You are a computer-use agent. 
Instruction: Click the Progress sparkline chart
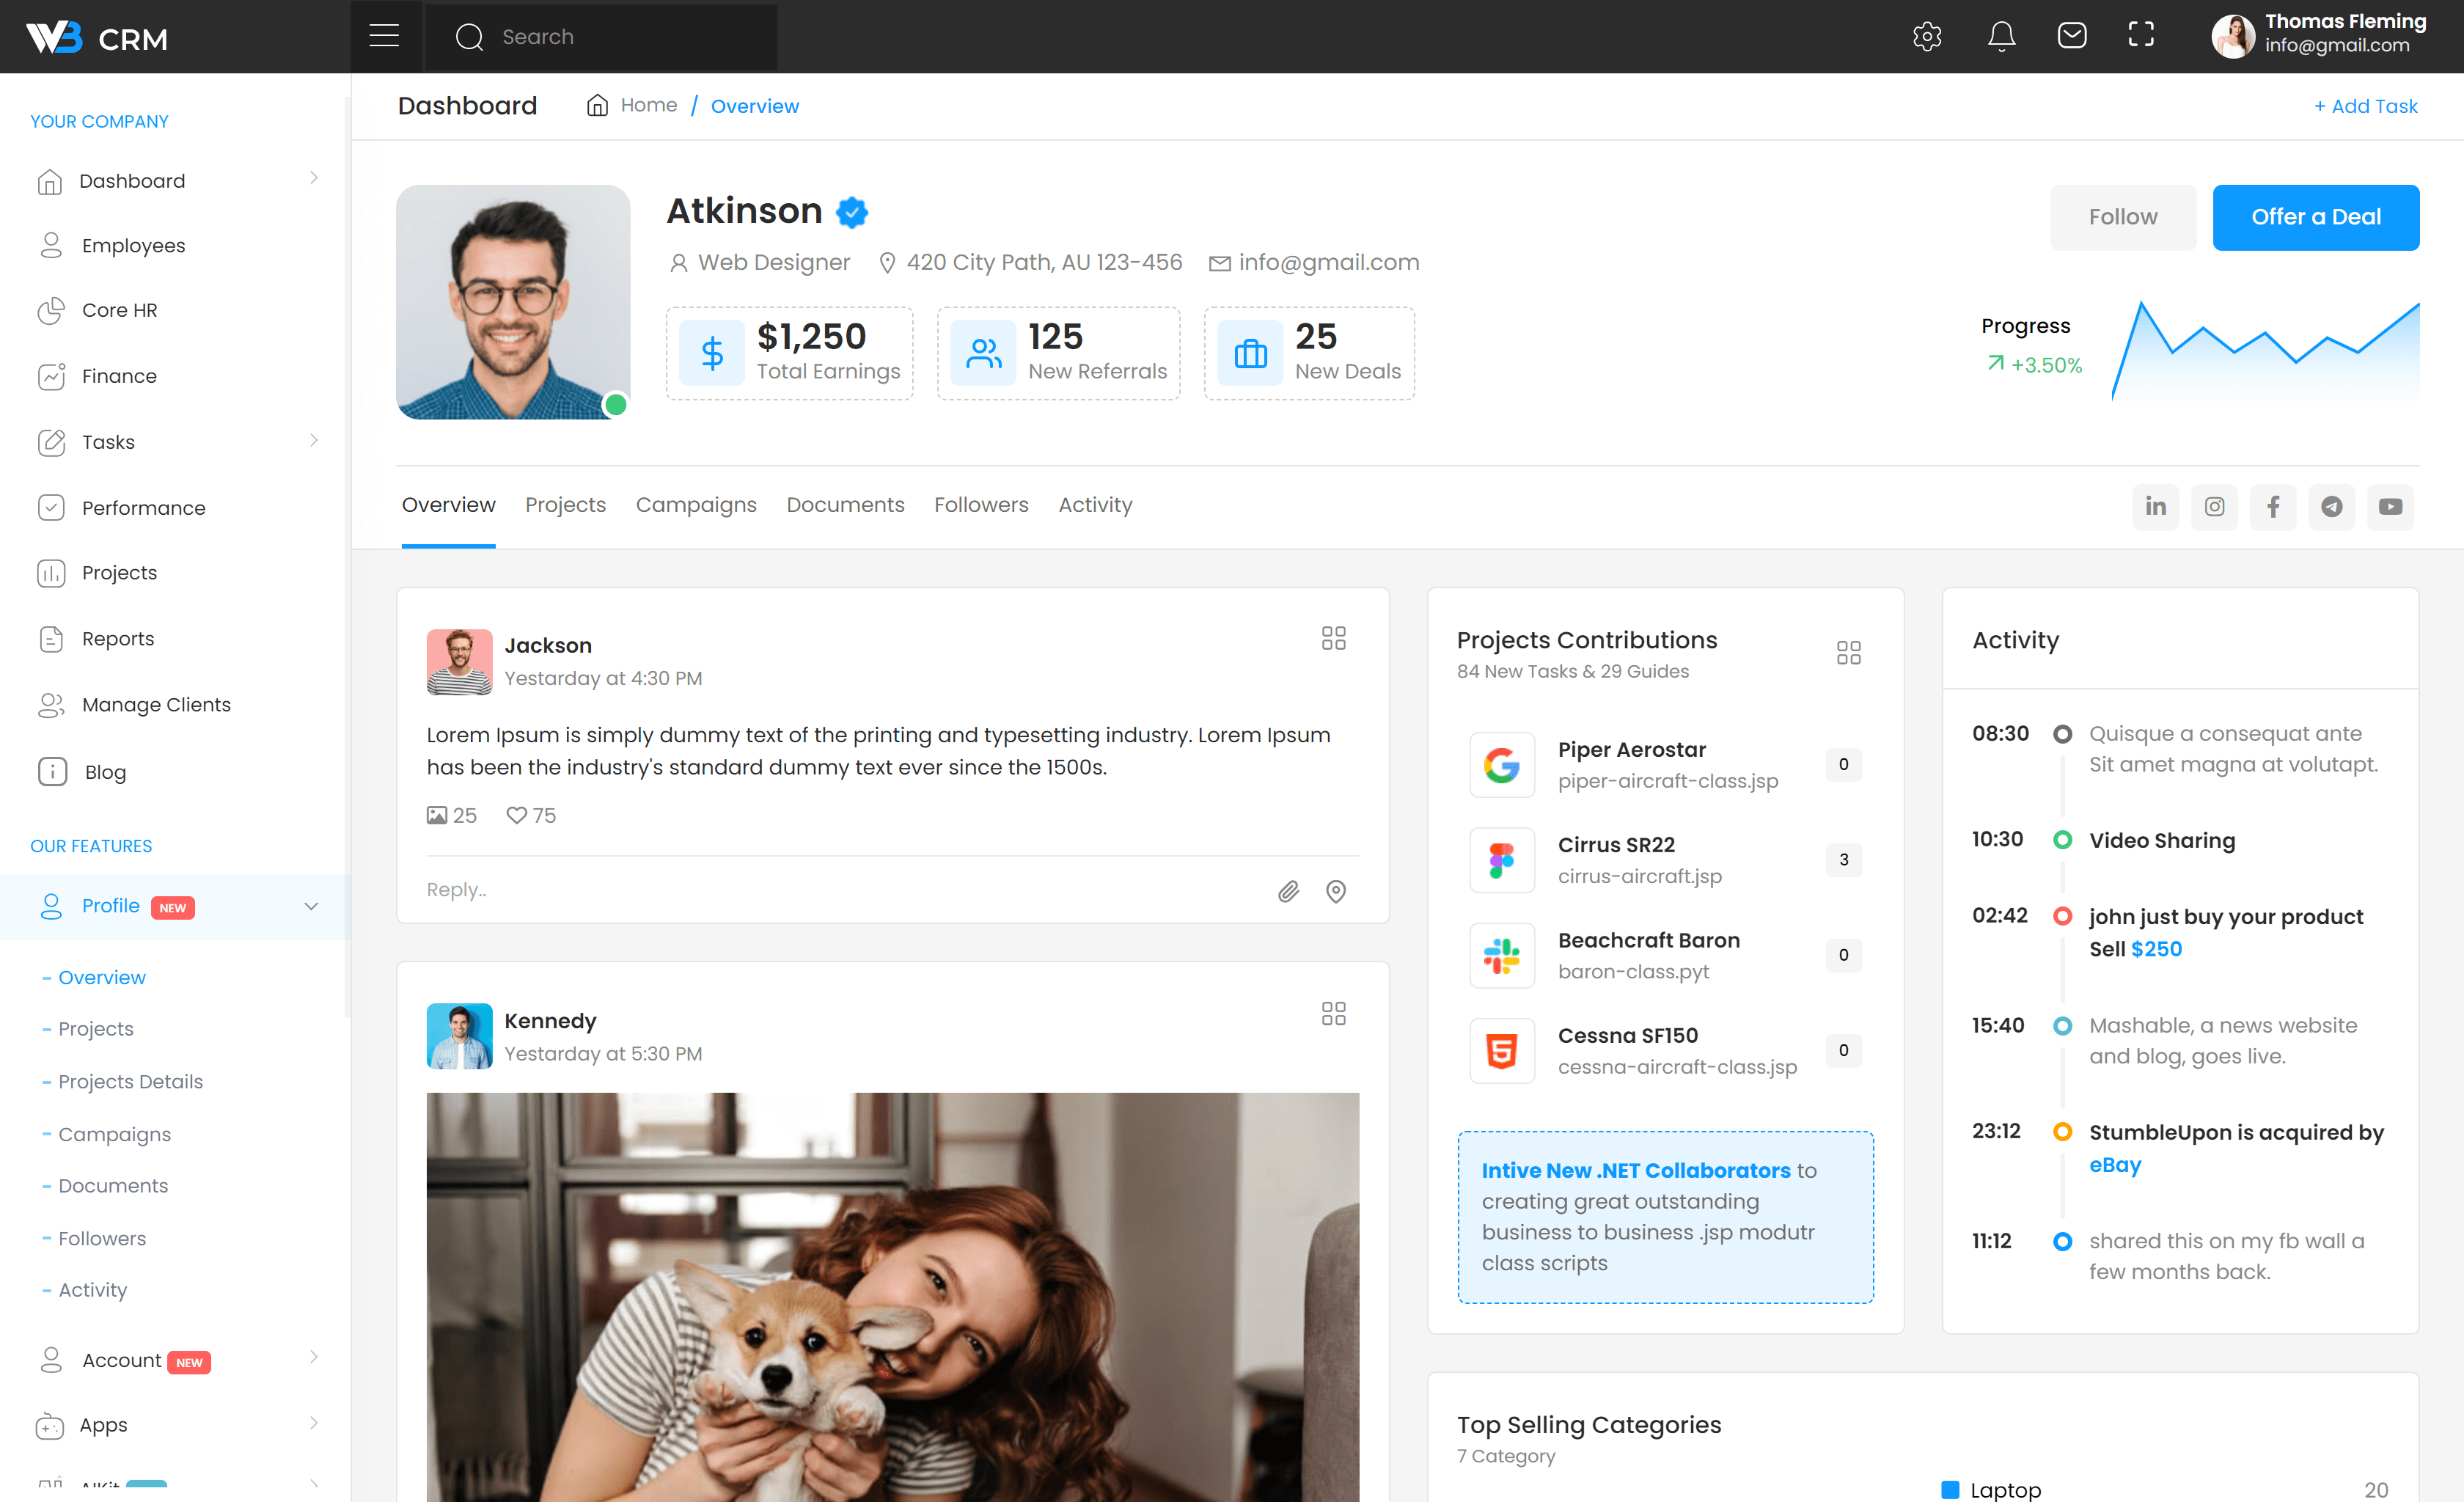pyautogui.click(x=2265, y=350)
